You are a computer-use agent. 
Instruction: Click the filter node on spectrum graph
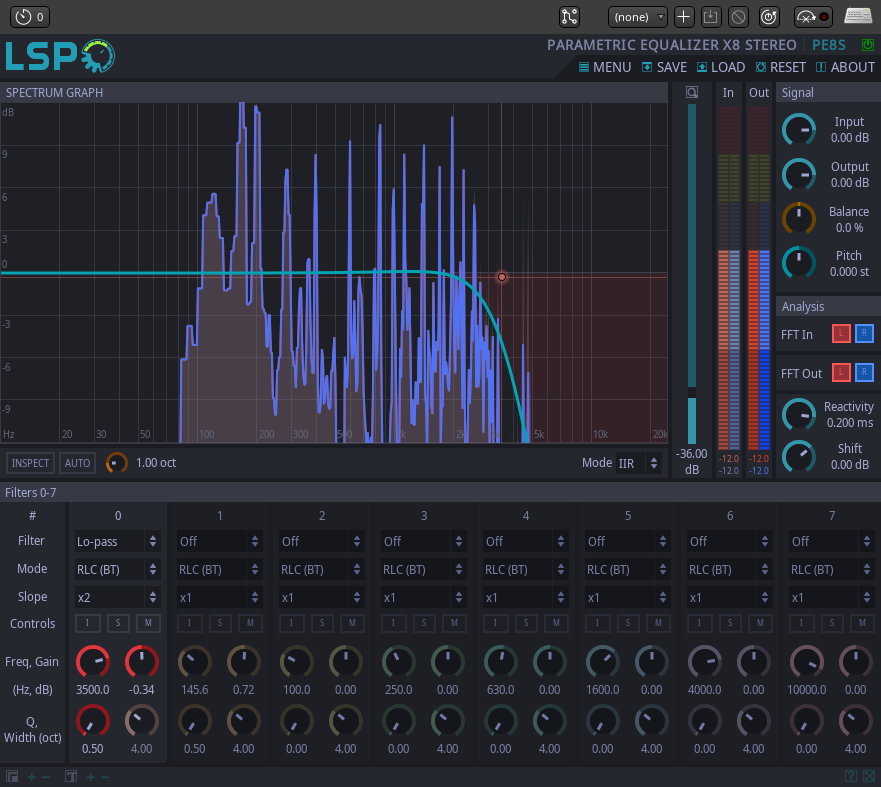(502, 277)
